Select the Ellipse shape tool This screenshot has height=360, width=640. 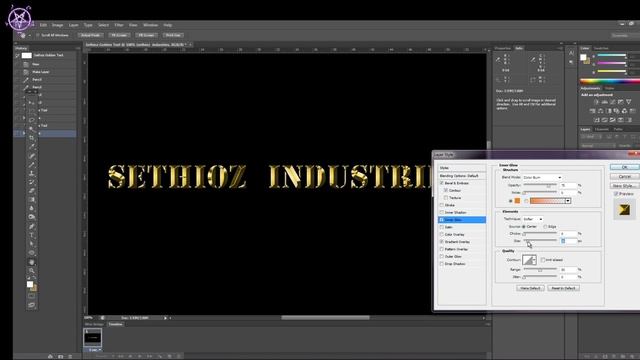[x=32, y=253]
